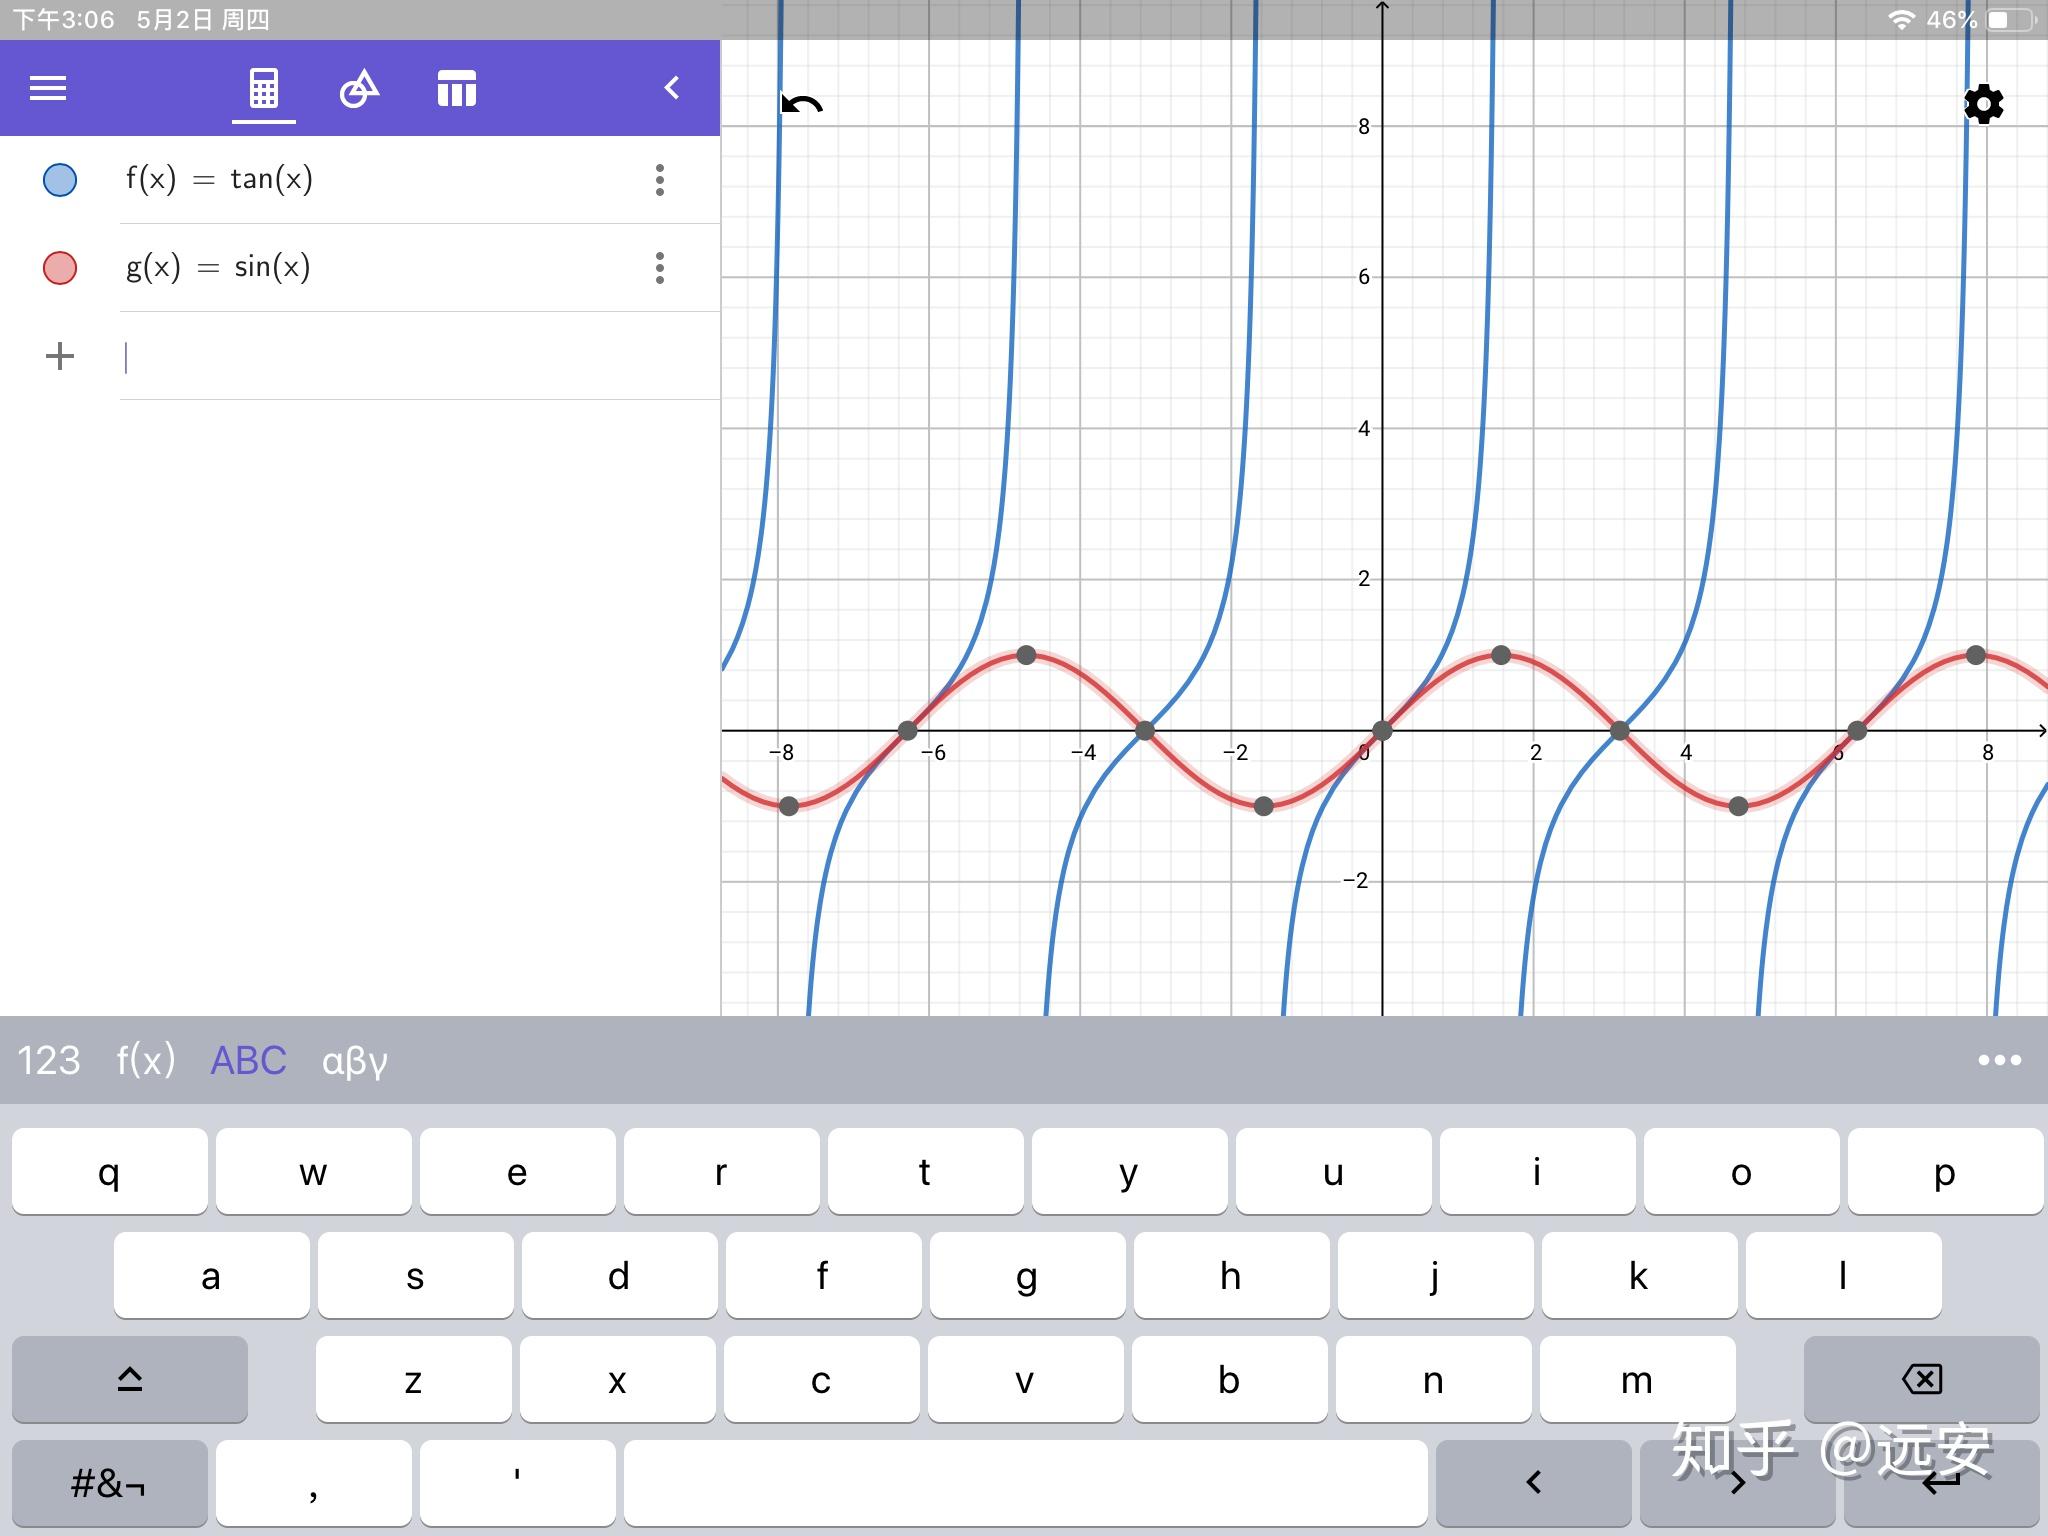Tap the shift caps key

(130, 1379)
